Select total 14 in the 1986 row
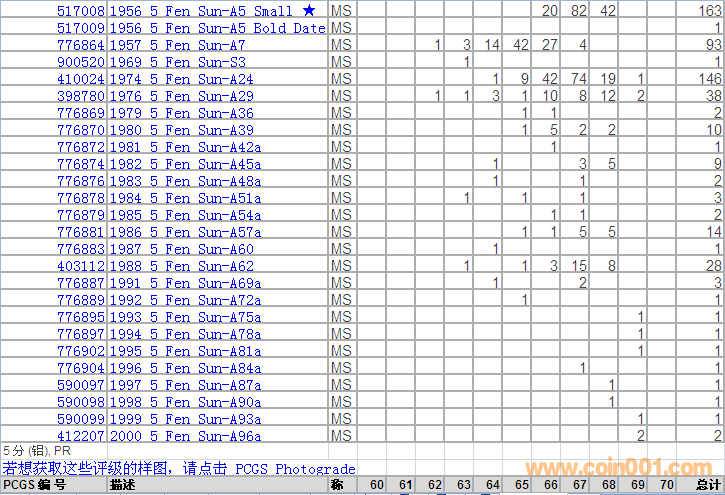 (x=713, y=232)
